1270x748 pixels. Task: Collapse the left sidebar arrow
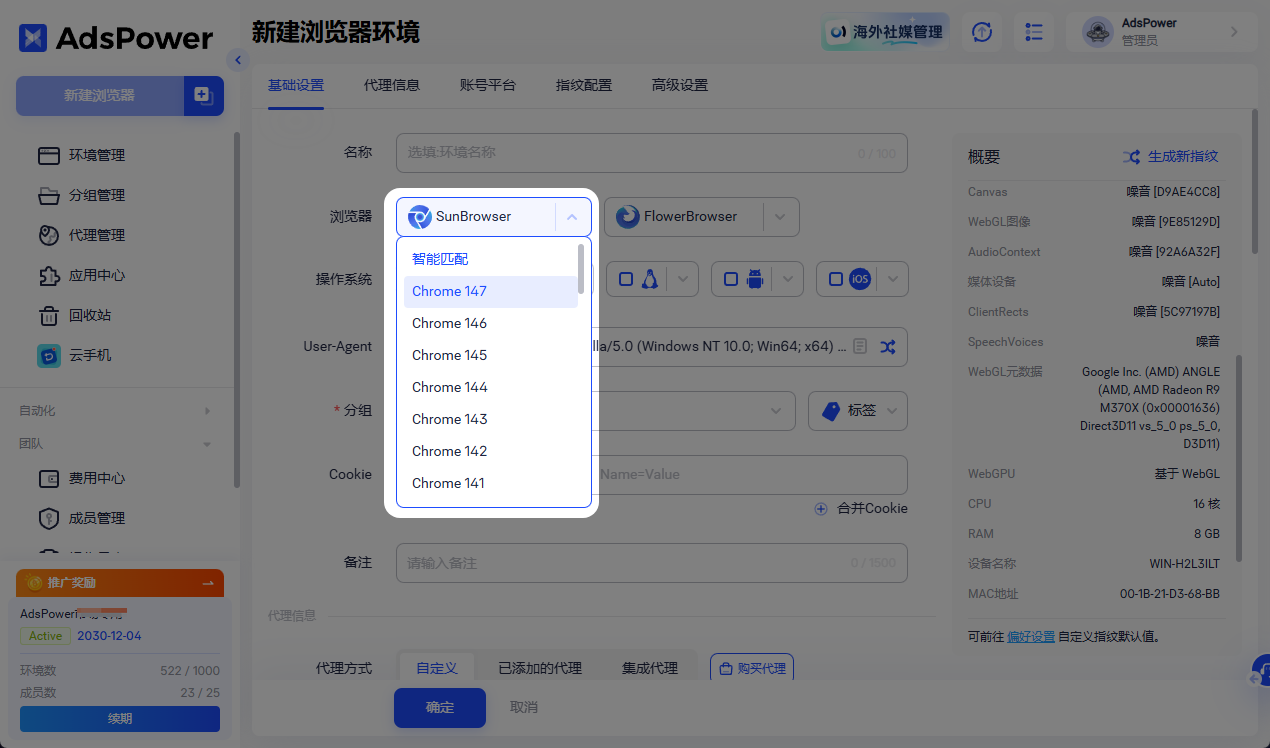[x=237, y=60]
